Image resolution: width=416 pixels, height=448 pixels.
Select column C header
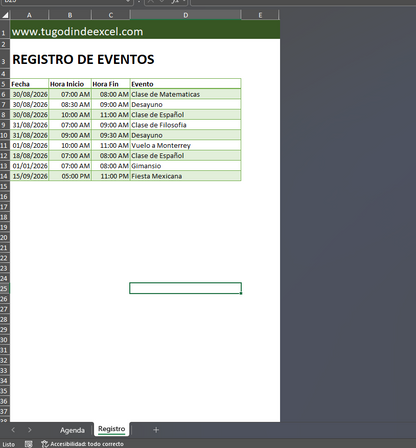[111, 15]
